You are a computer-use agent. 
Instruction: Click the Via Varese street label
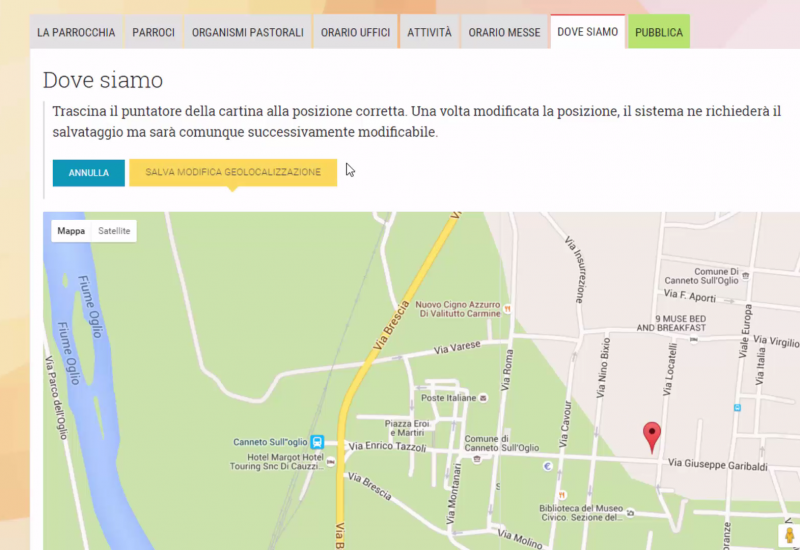(x=457, y=347)
